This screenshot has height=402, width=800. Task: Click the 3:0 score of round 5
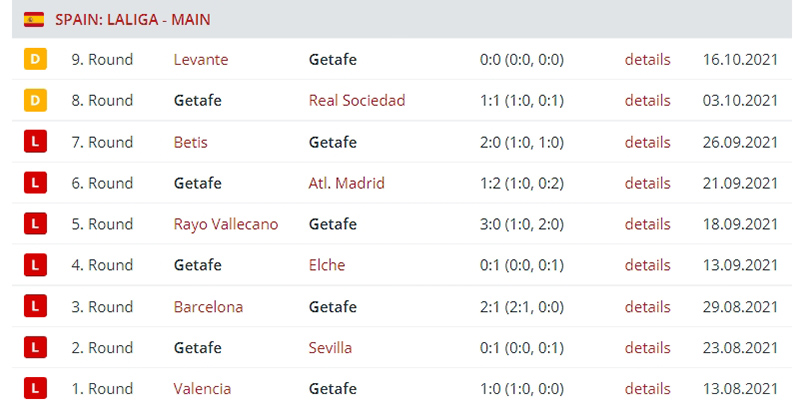click(490, 224)
